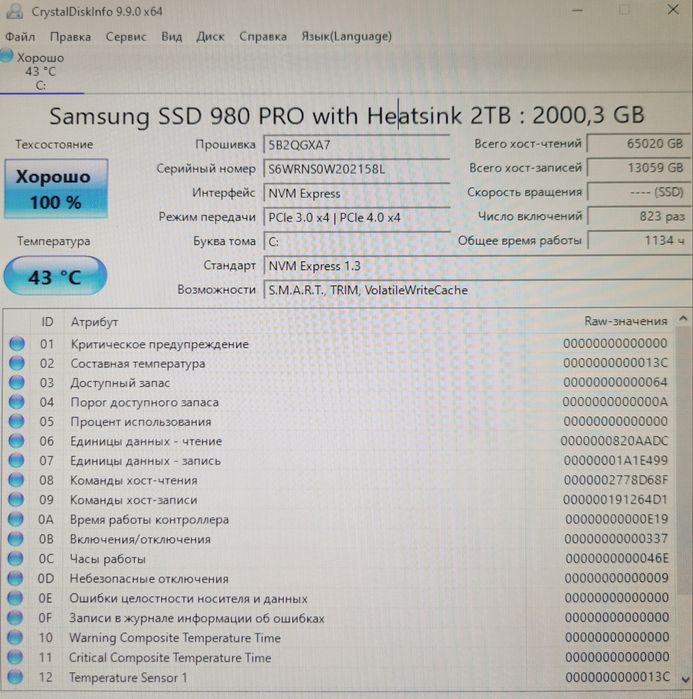This screenshot has height=699, width=693.
Task: Click status icon of row 04 Порог доступного запаса
Action: point(16,402)
